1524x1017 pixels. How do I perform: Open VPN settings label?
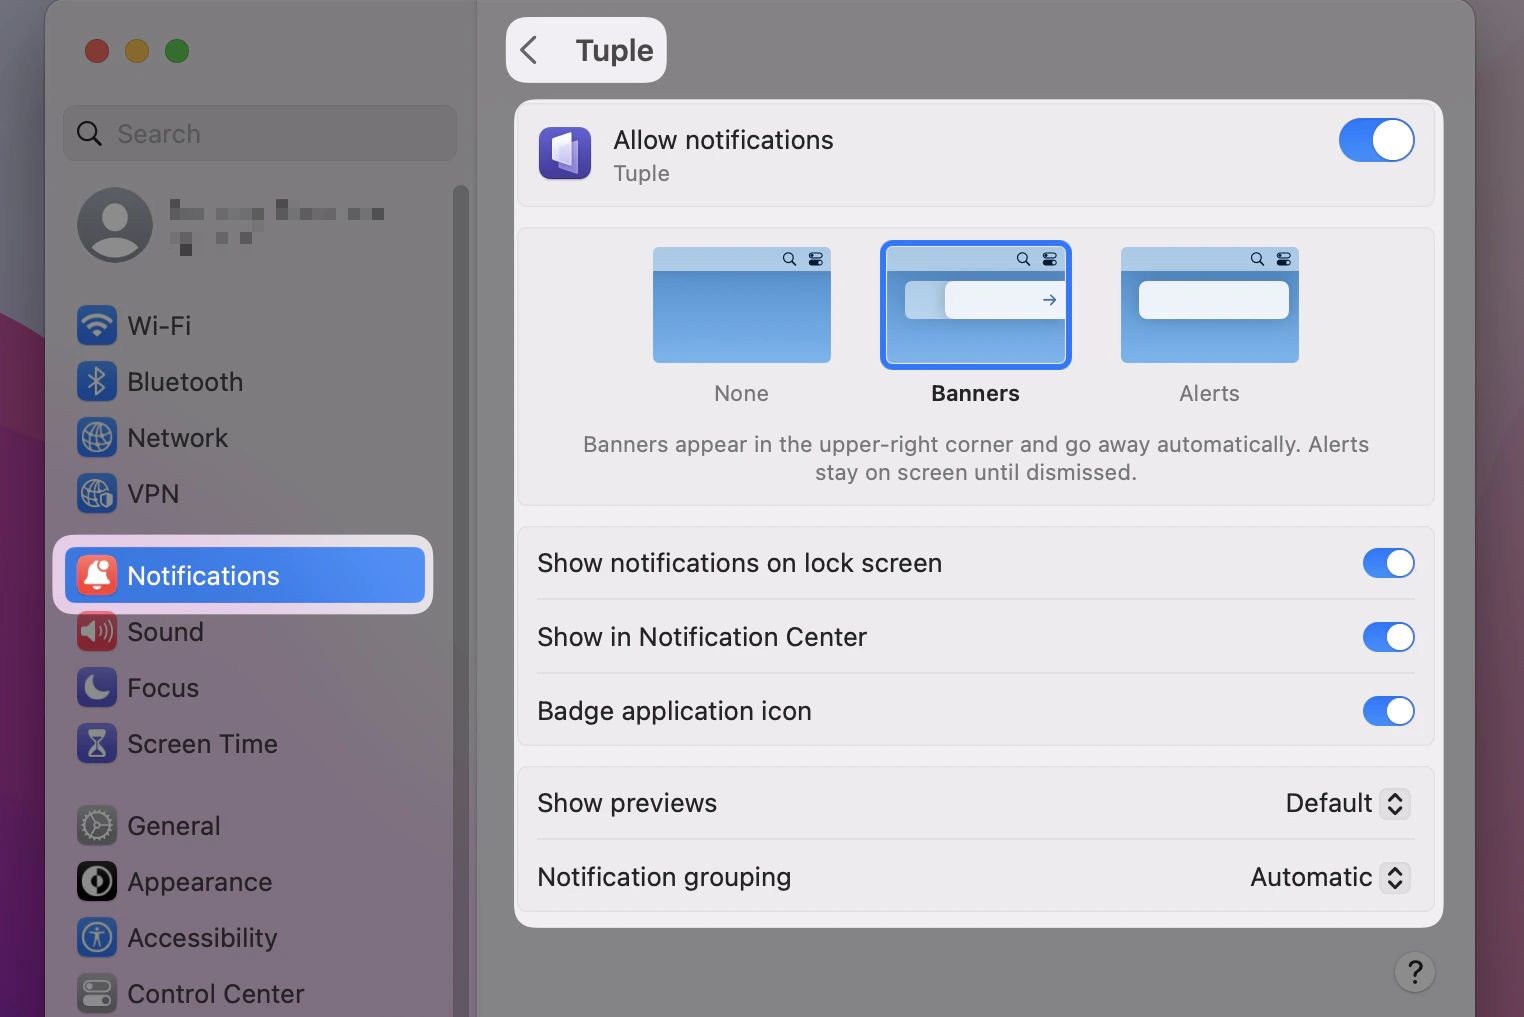point(153,494)
